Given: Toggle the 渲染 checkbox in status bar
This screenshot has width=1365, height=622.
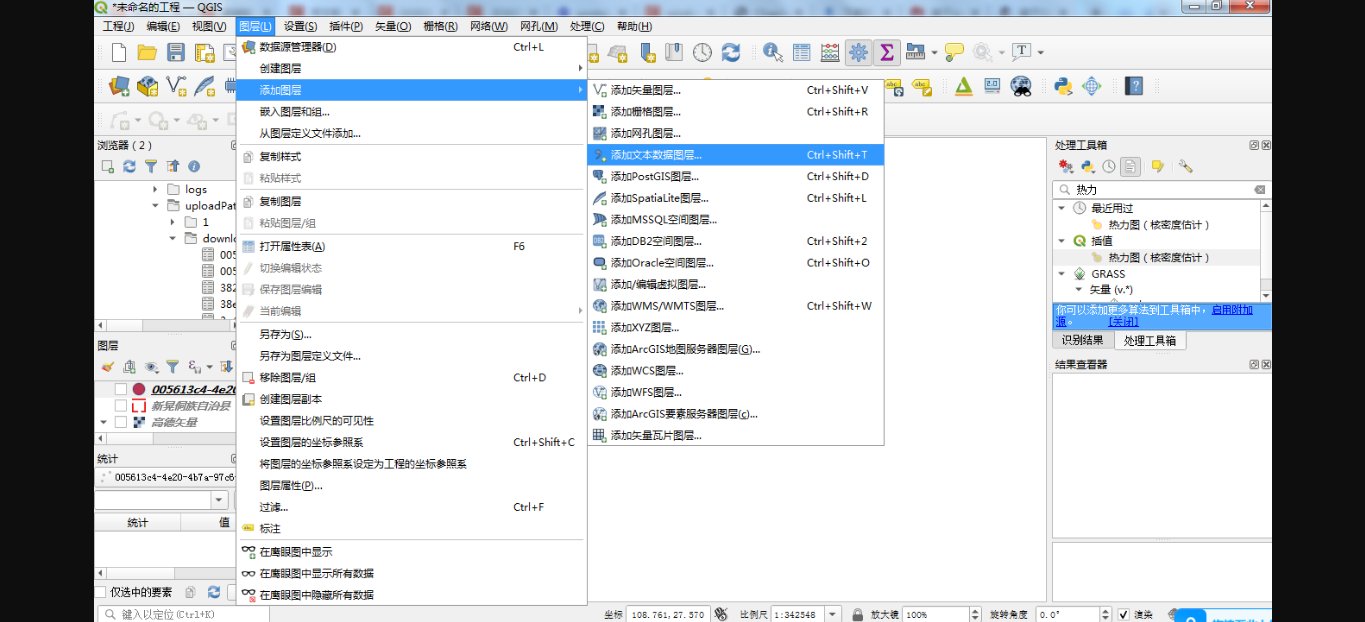Looking at the screenshot, I should click(x=1125, y=615).
